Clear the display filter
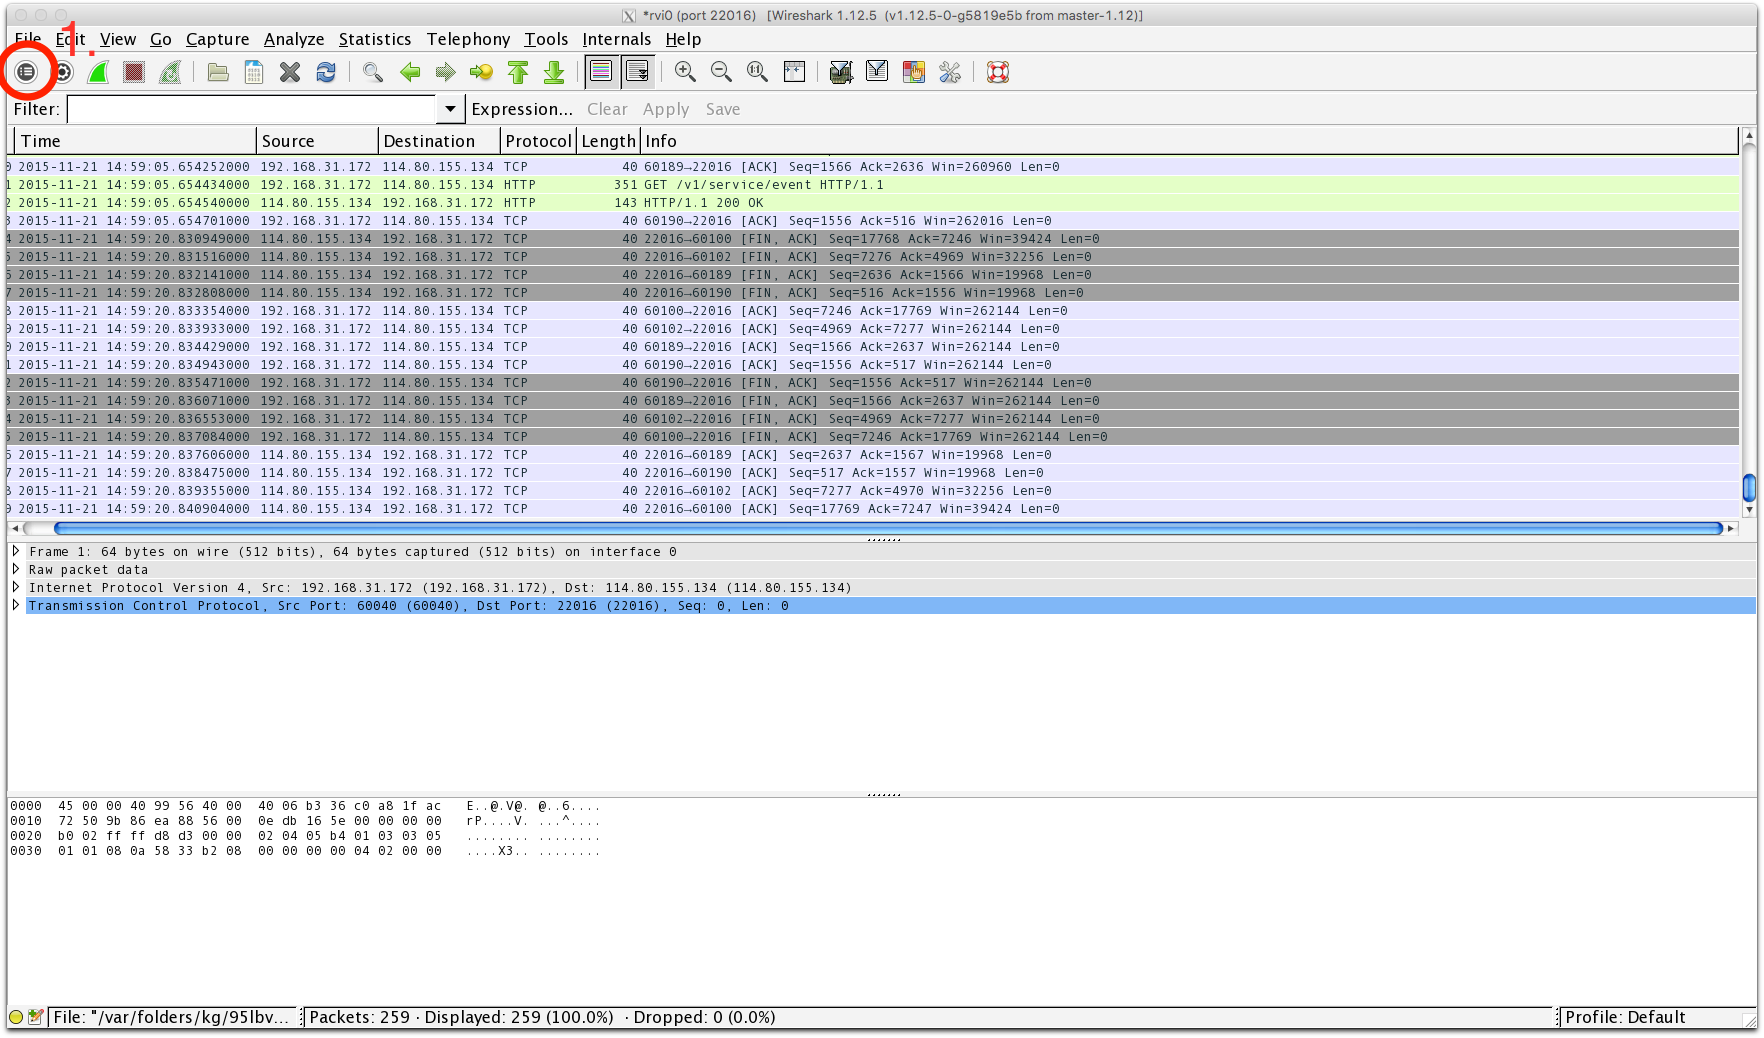The image size is (1764, 1038). click(607, 109)
